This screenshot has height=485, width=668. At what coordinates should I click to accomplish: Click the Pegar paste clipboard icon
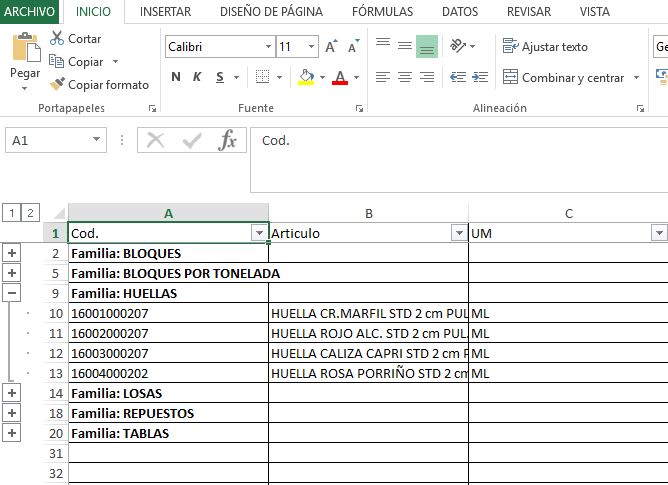coord(26,48)
